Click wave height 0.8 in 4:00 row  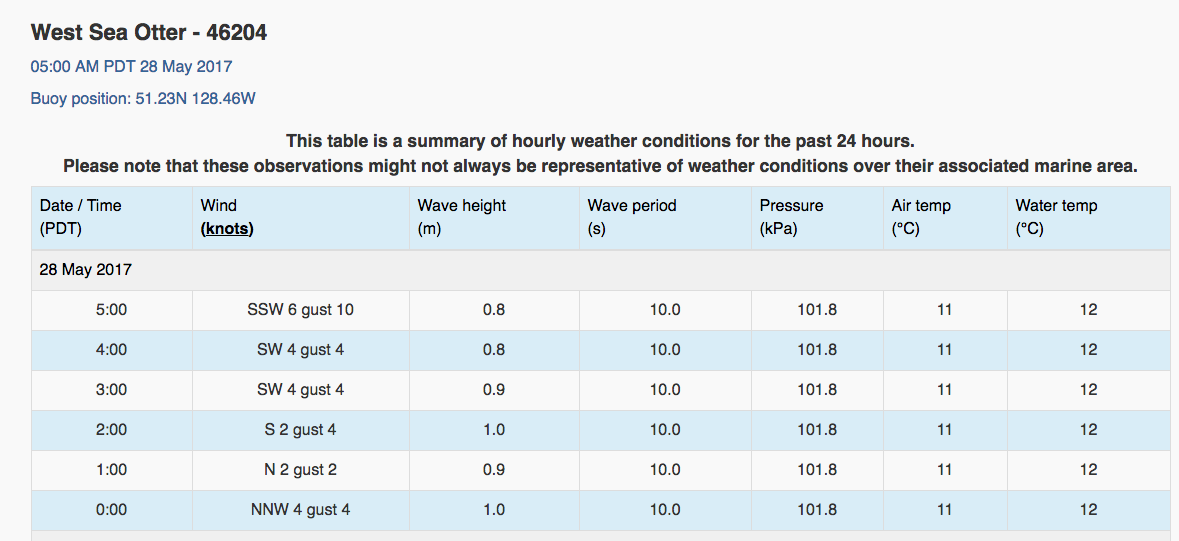[x=494, y=350]
